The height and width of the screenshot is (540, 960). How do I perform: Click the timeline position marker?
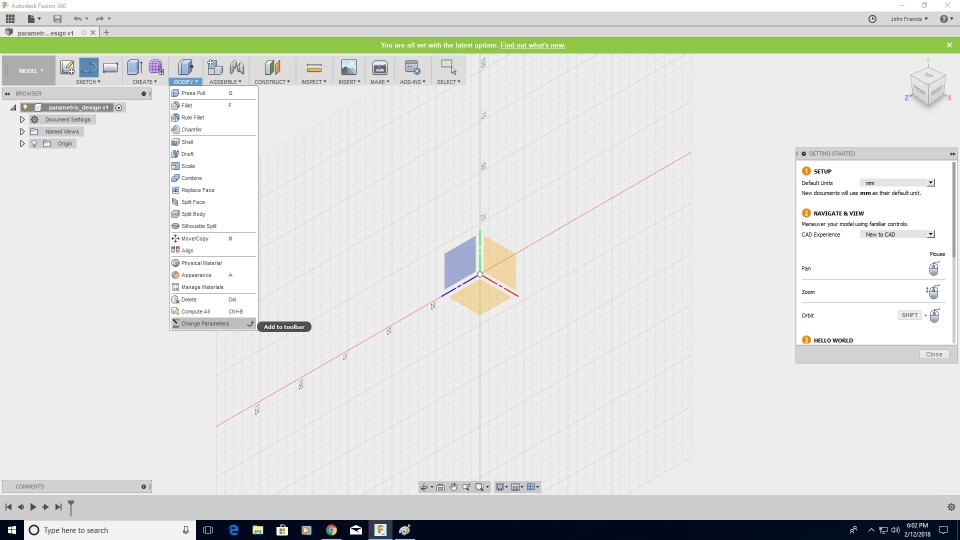click(x=71, y=507)
